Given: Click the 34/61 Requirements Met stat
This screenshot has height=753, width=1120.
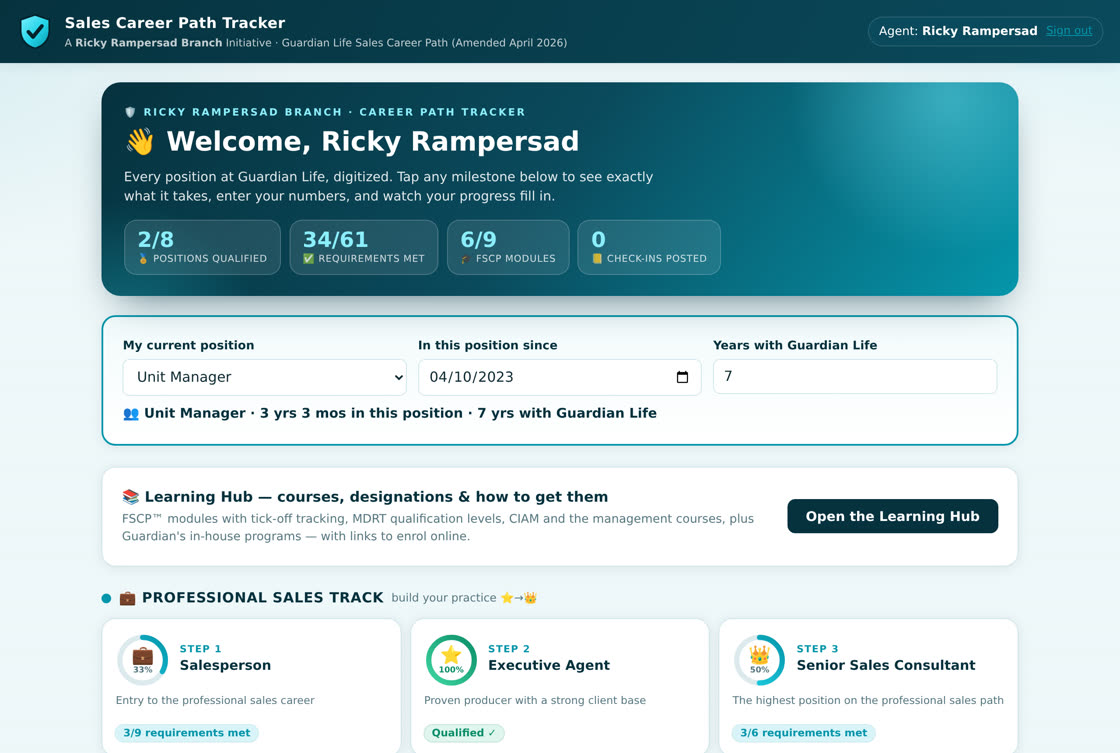Looking at the screenshot, I should tap(364, 247).
